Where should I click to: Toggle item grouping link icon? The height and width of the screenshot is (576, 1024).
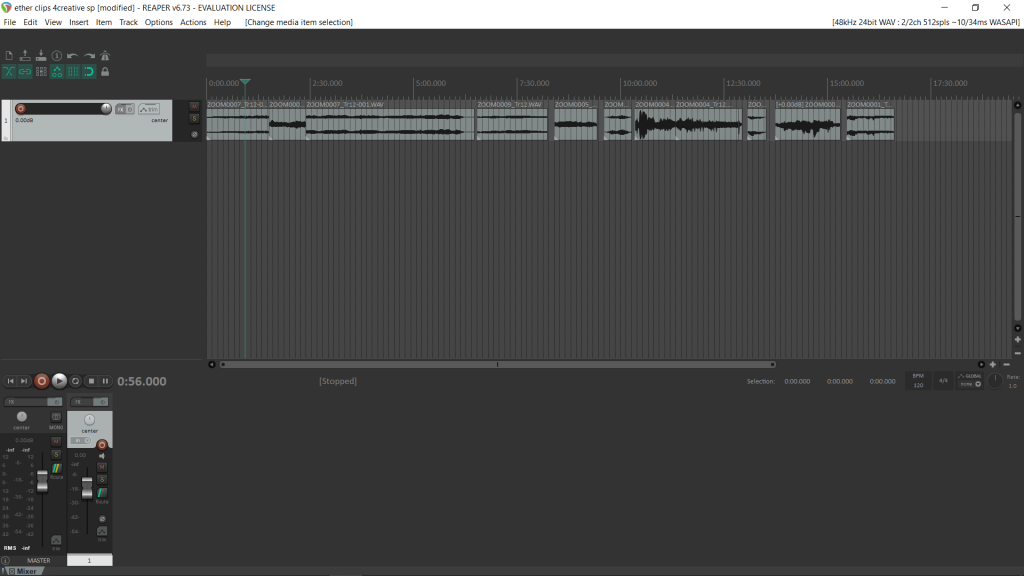click(x=25, y=72)
